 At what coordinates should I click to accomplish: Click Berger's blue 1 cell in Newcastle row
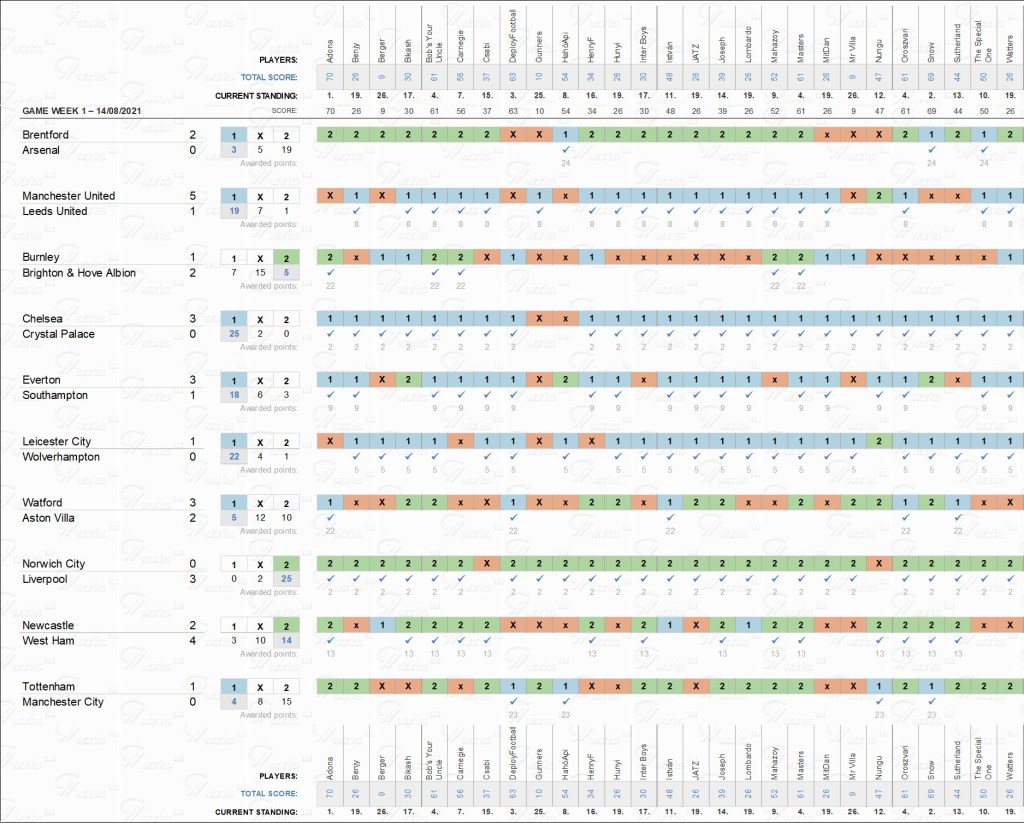[x=382, y=625]
